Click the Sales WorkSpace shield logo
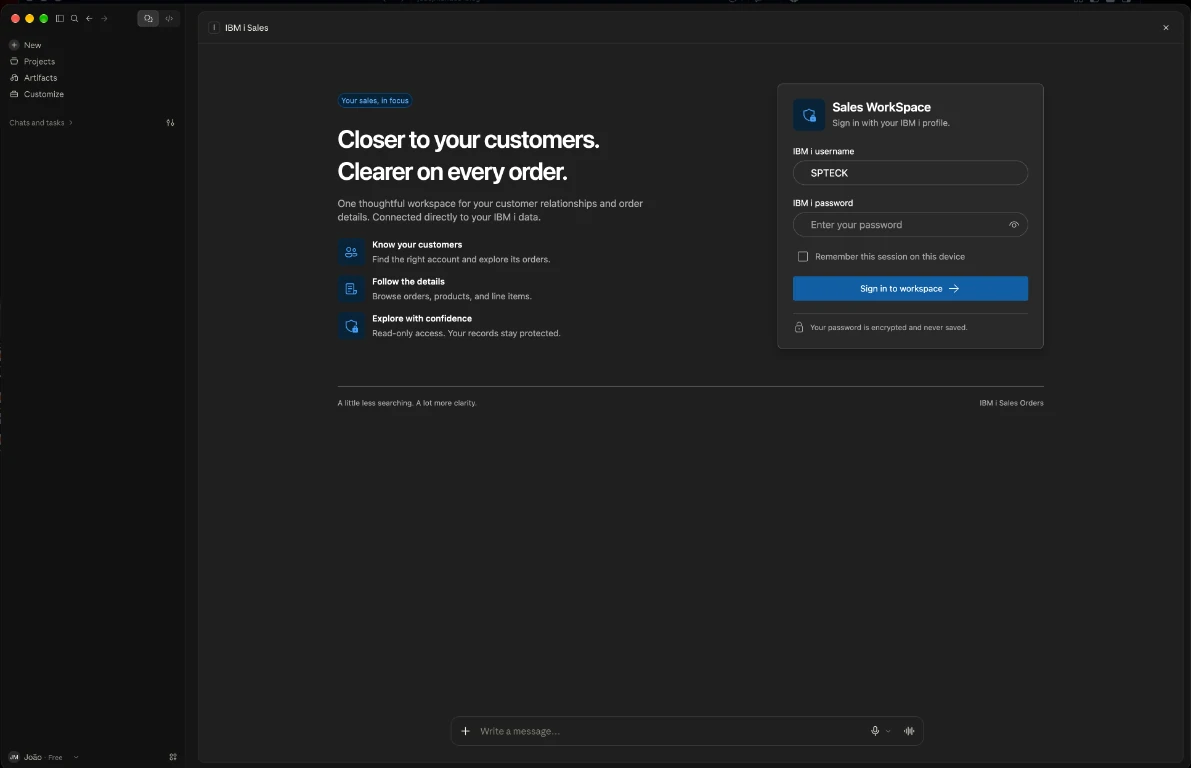Viewport: 1191px width, 768px height. (x=809, y=115)
